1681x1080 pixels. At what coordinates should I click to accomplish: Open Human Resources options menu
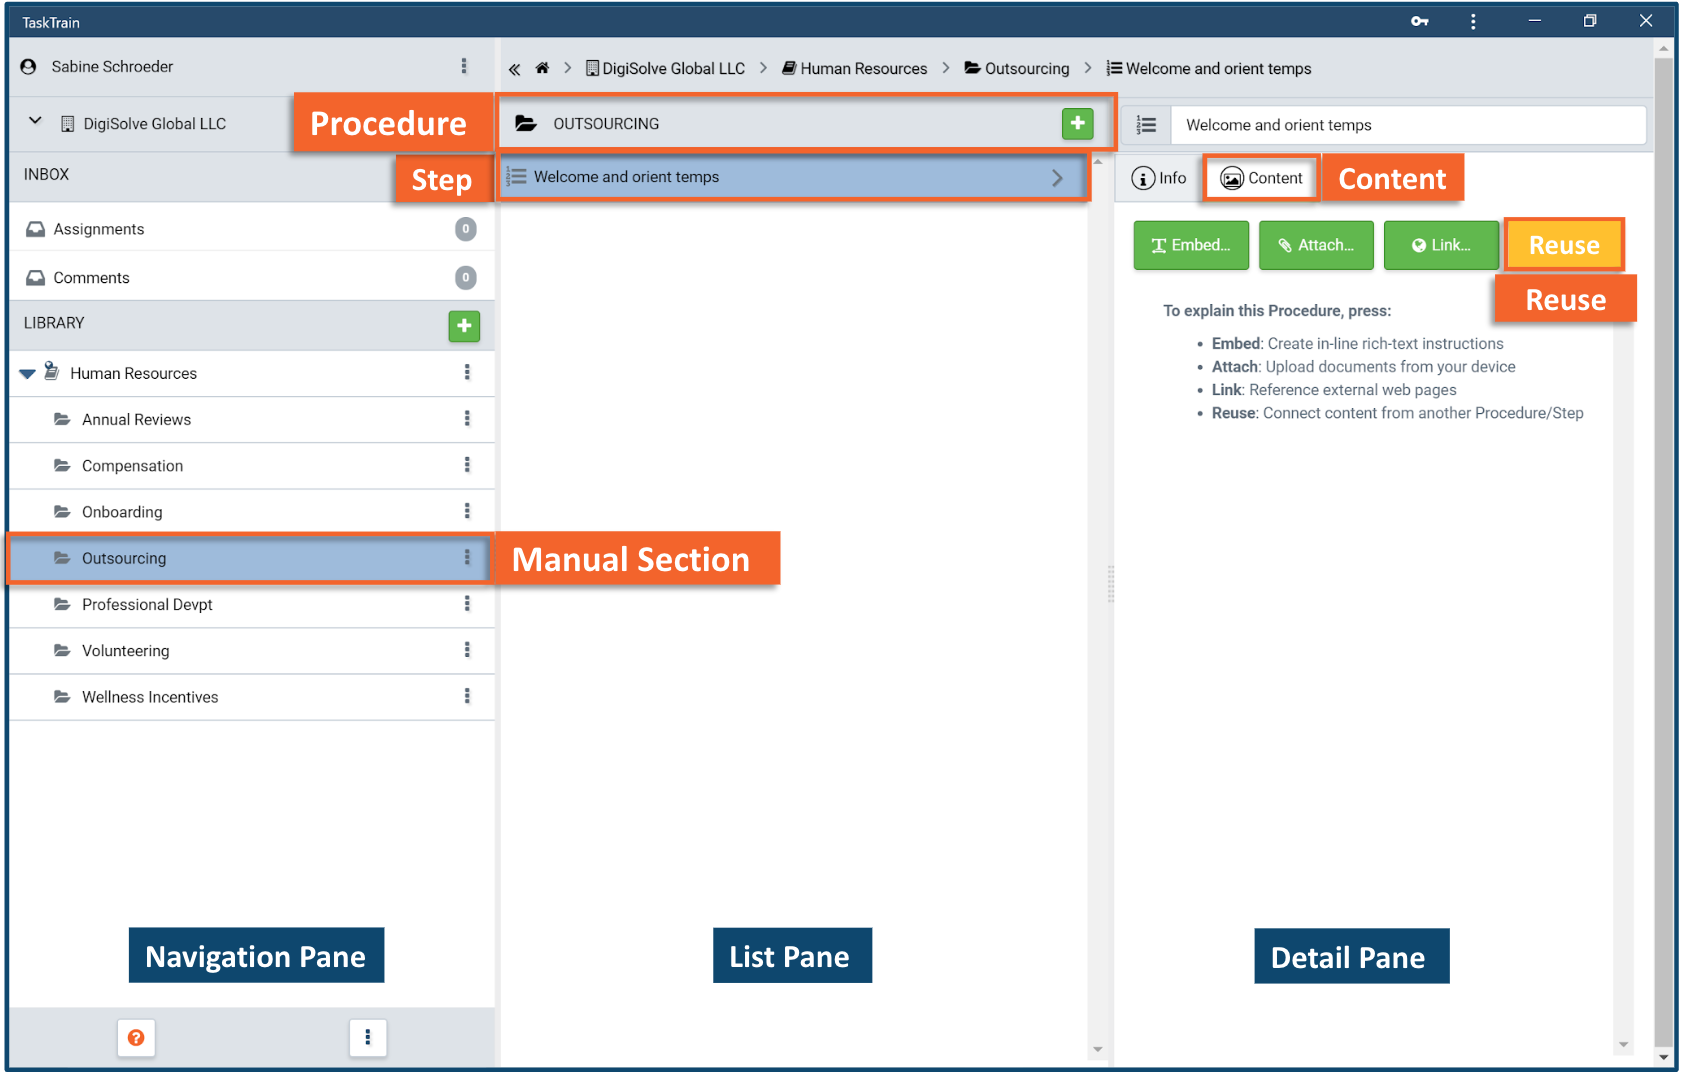(467, 372)
